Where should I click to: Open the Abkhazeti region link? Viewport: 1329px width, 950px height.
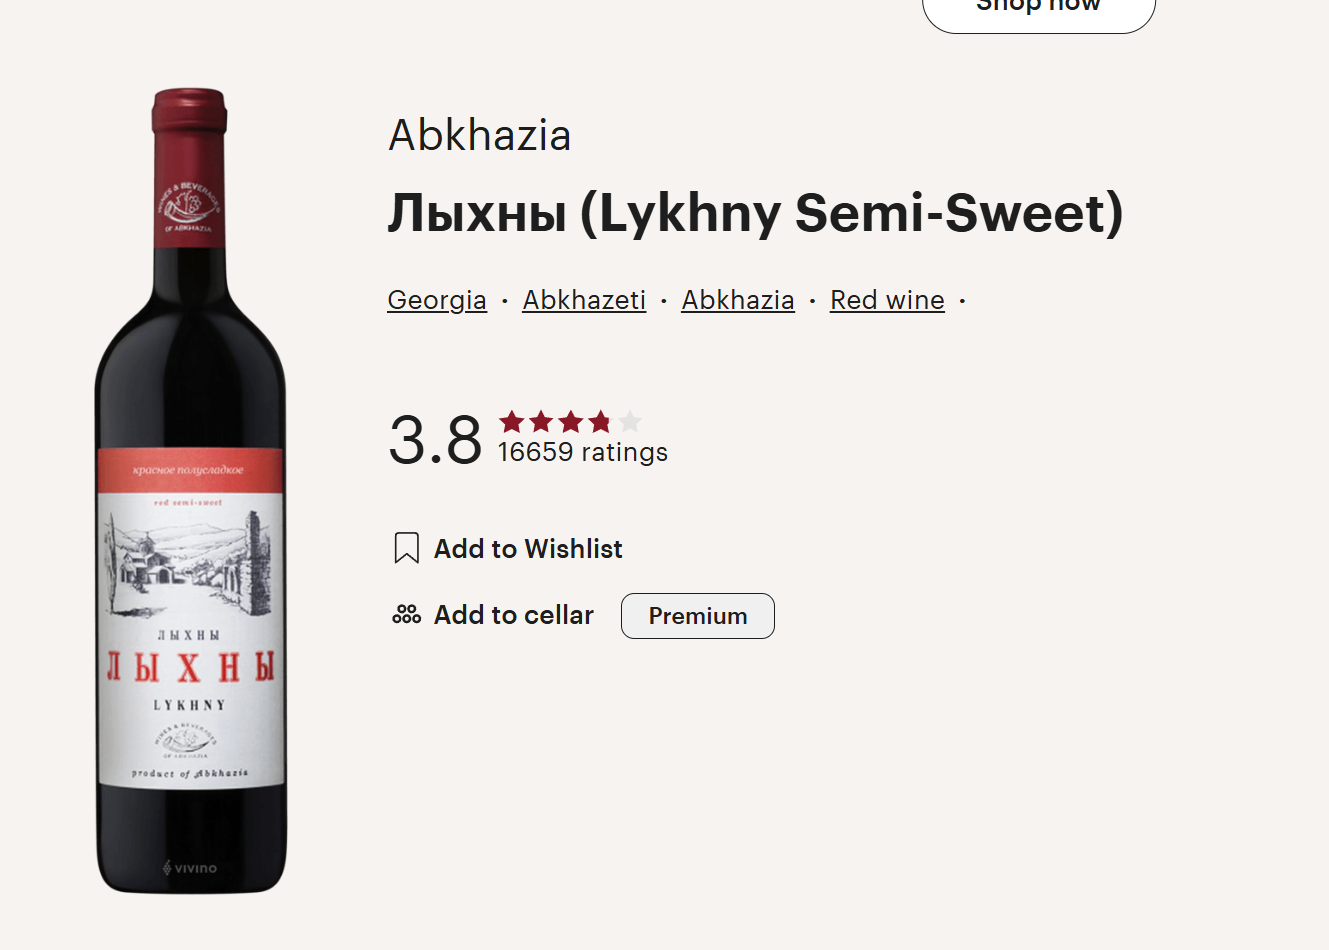point(584,300)
